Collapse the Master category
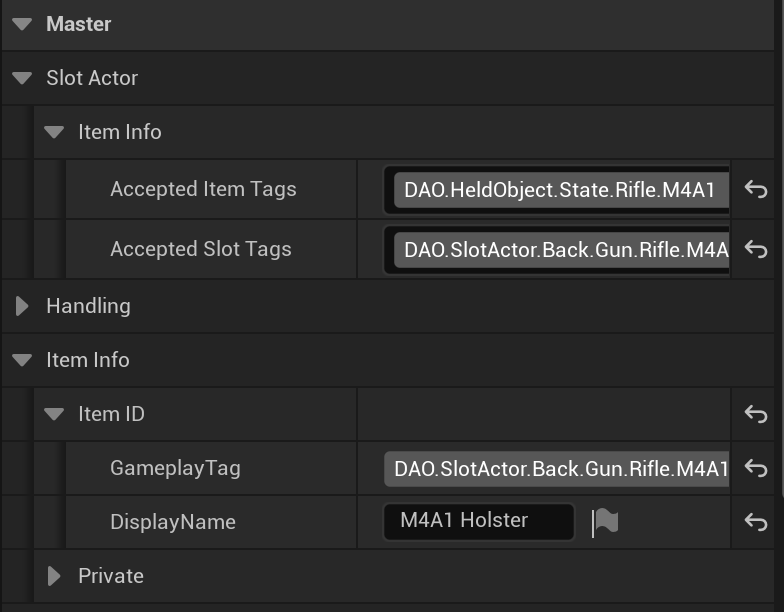Viewport: 784px width, 612px height. (x=22, y=24)
